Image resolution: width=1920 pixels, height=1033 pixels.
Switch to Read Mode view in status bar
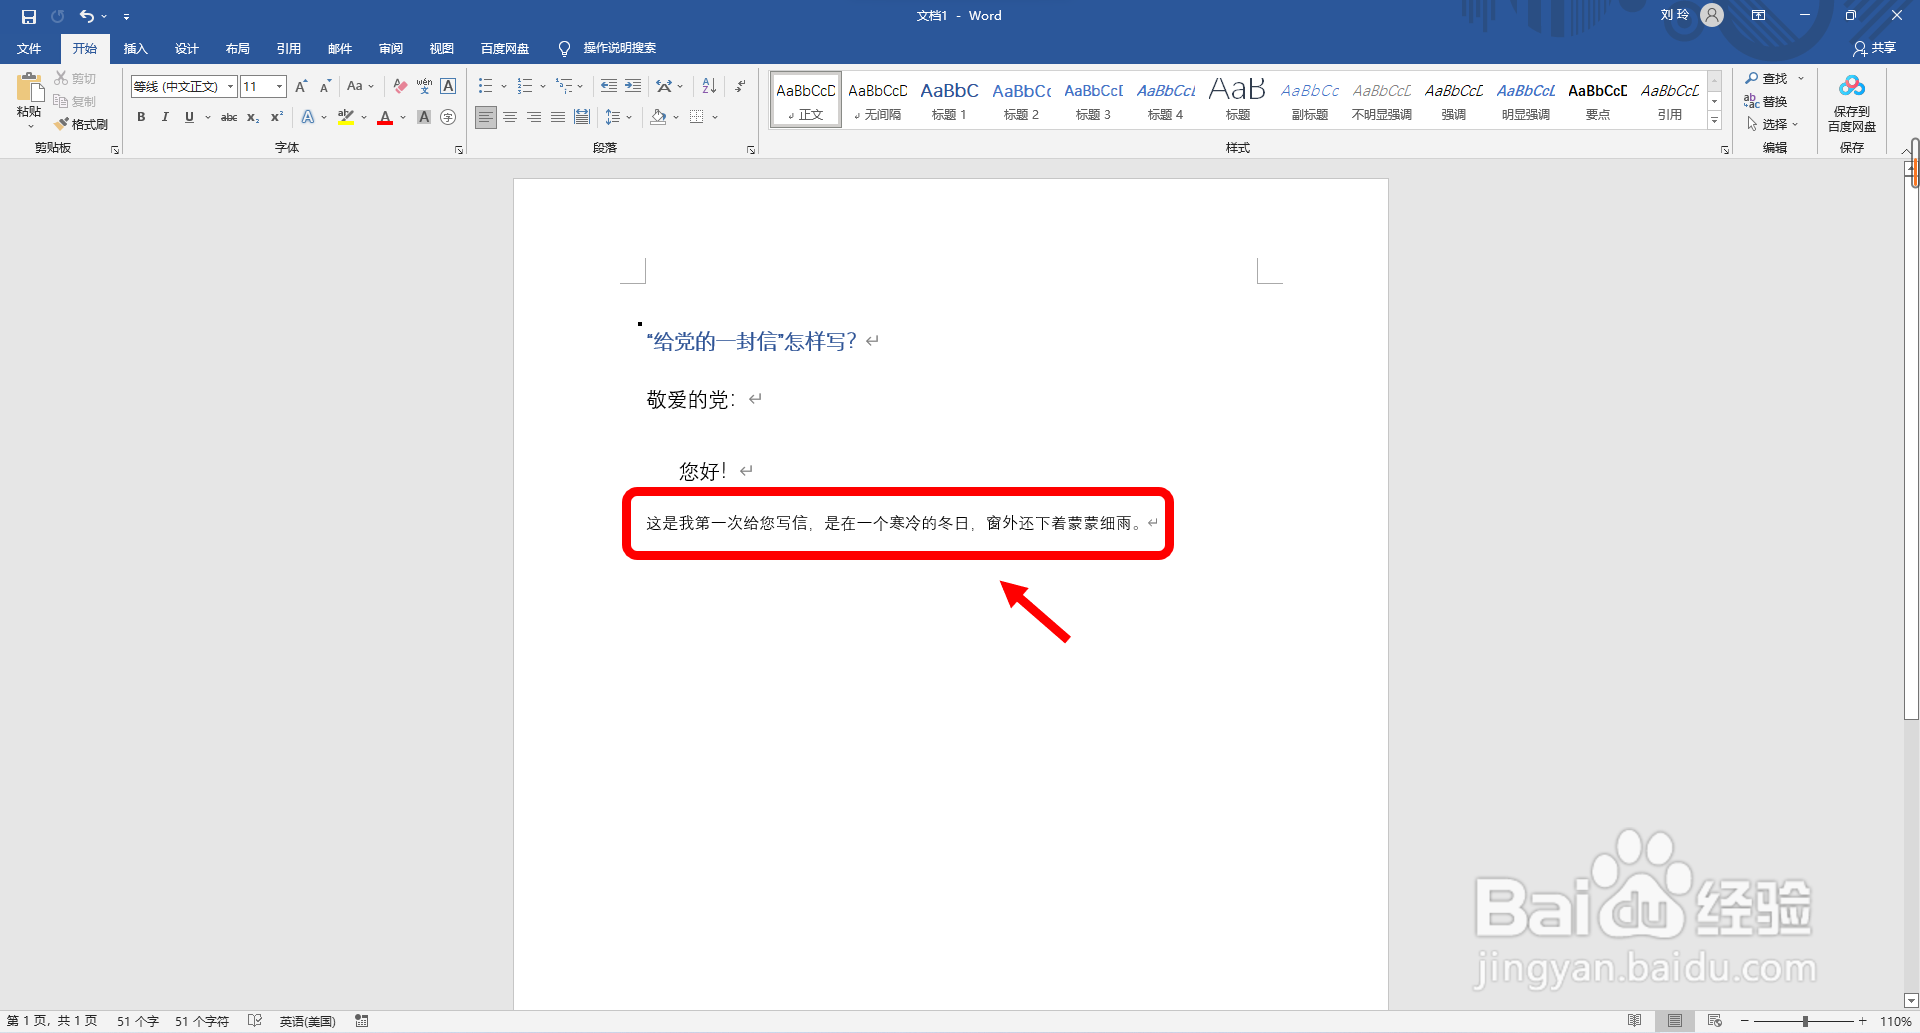tap(1634, 1021)
